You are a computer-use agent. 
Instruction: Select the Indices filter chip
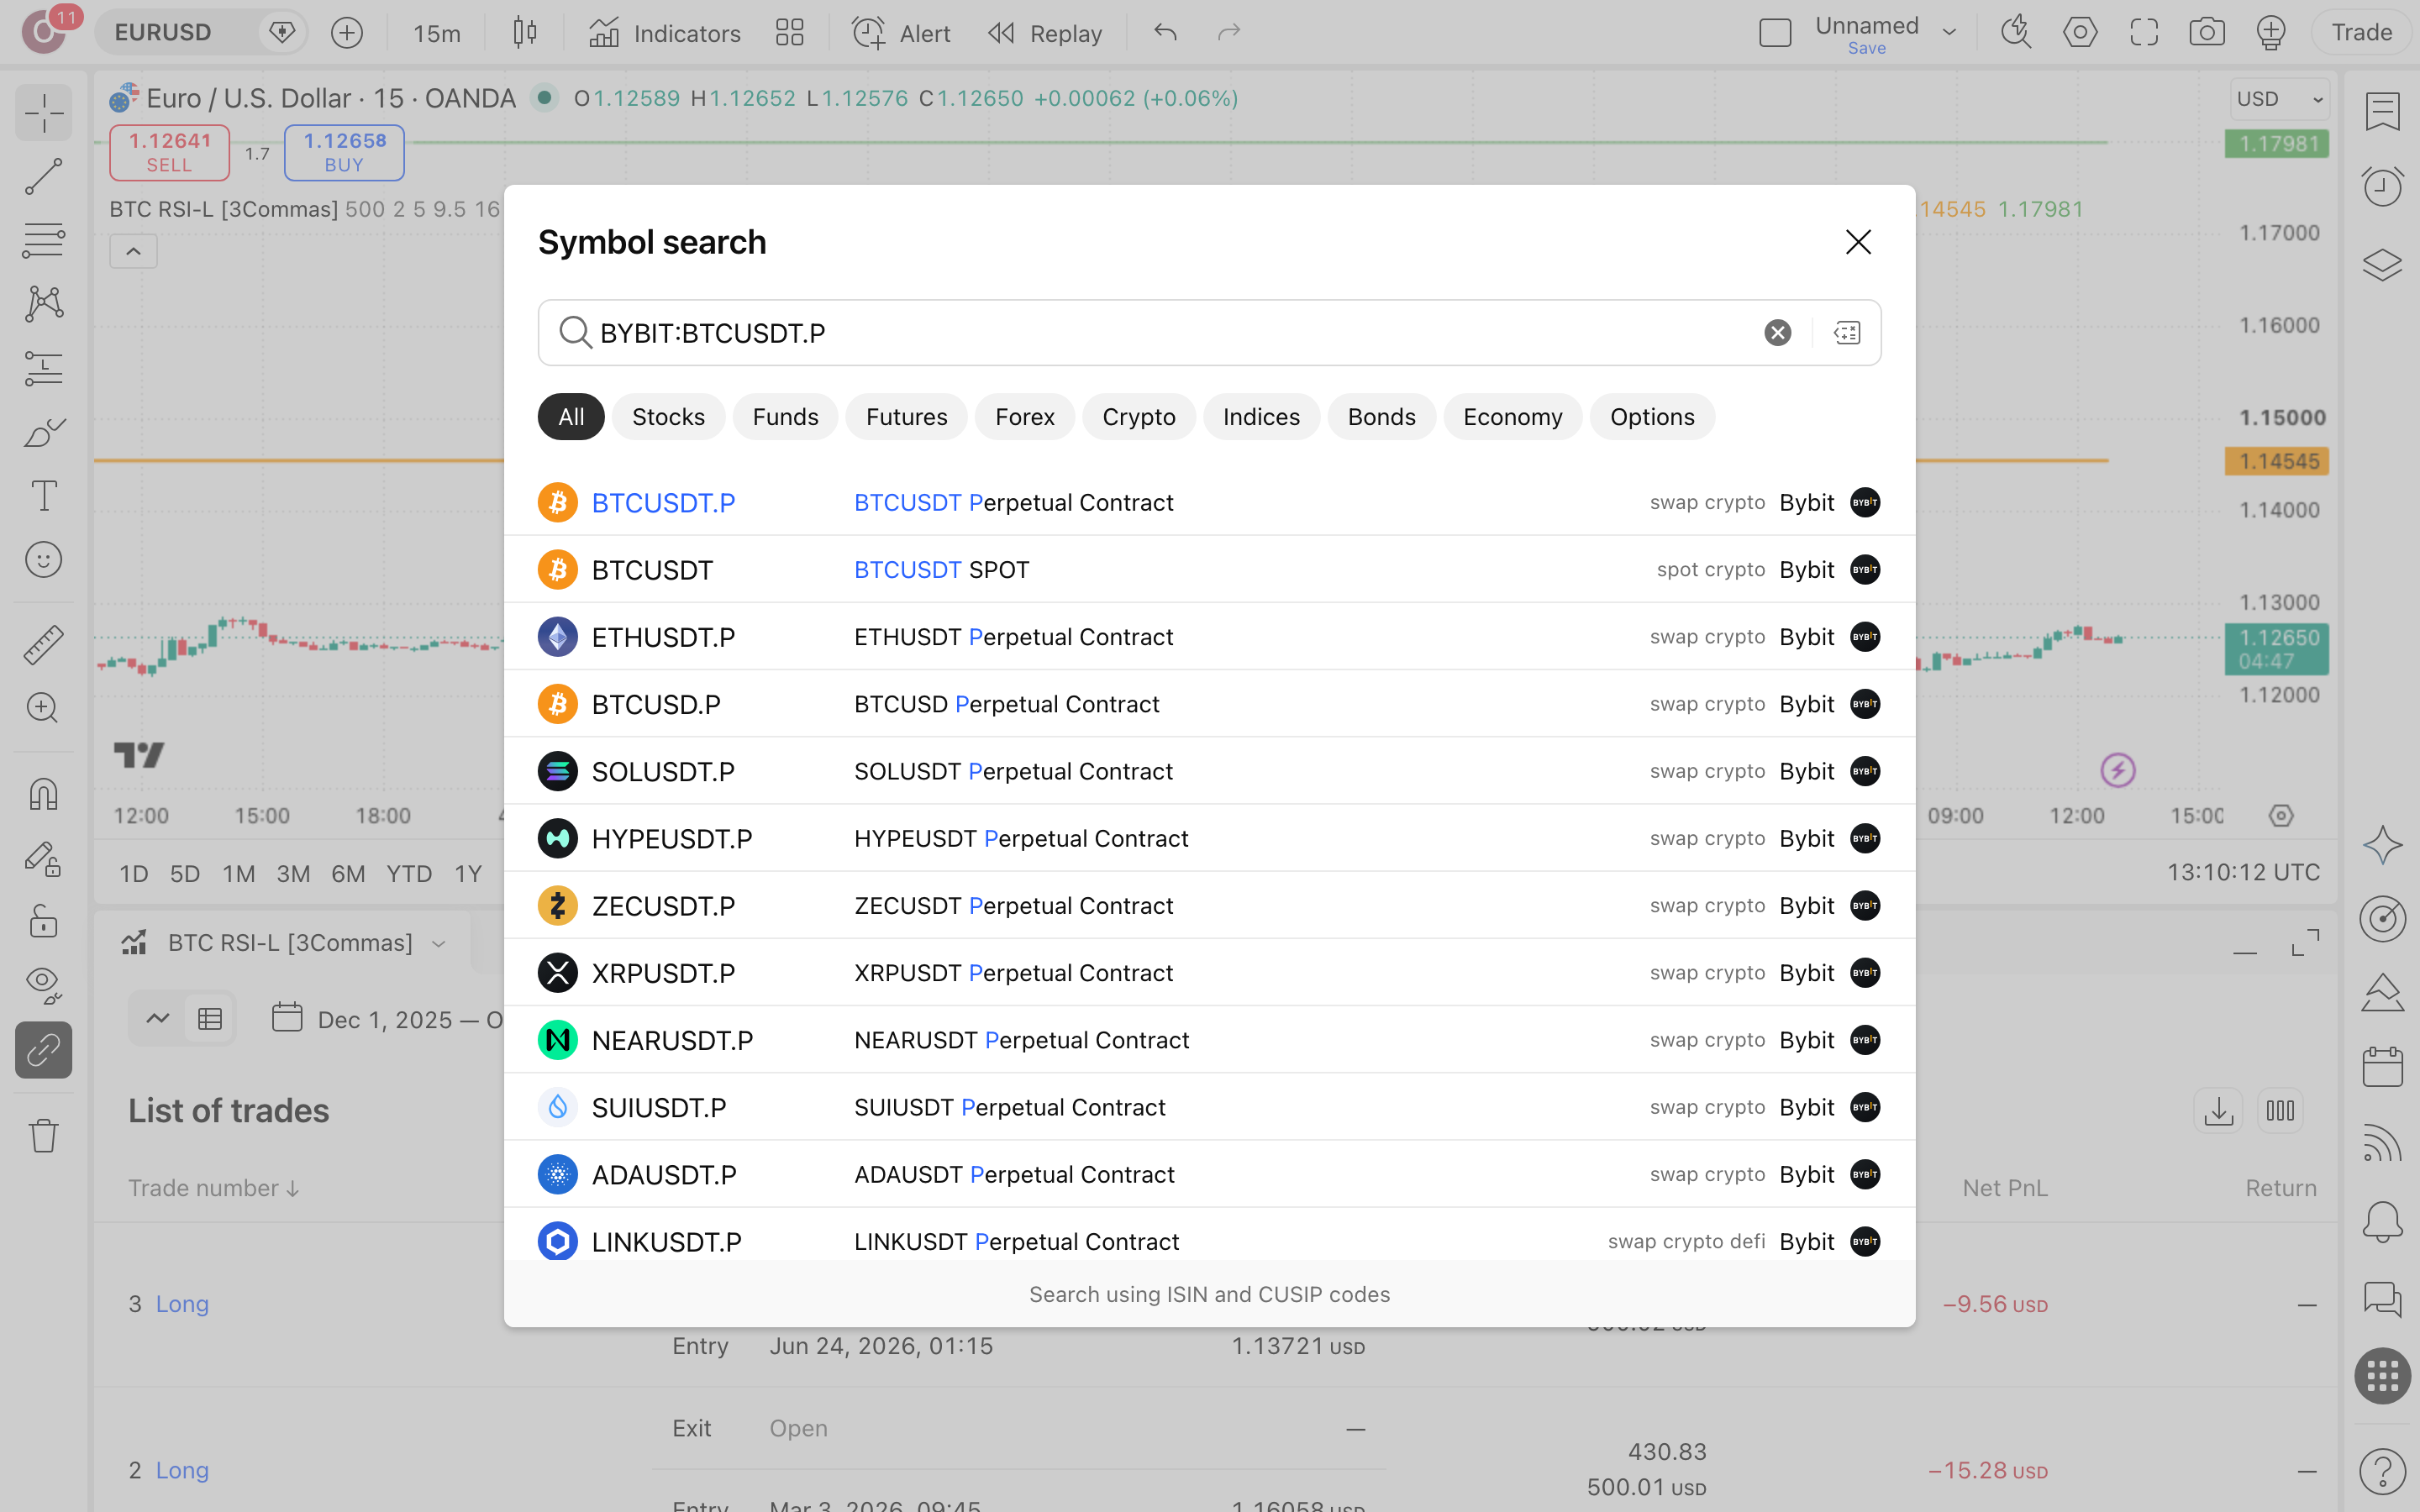coord(1261,417)
